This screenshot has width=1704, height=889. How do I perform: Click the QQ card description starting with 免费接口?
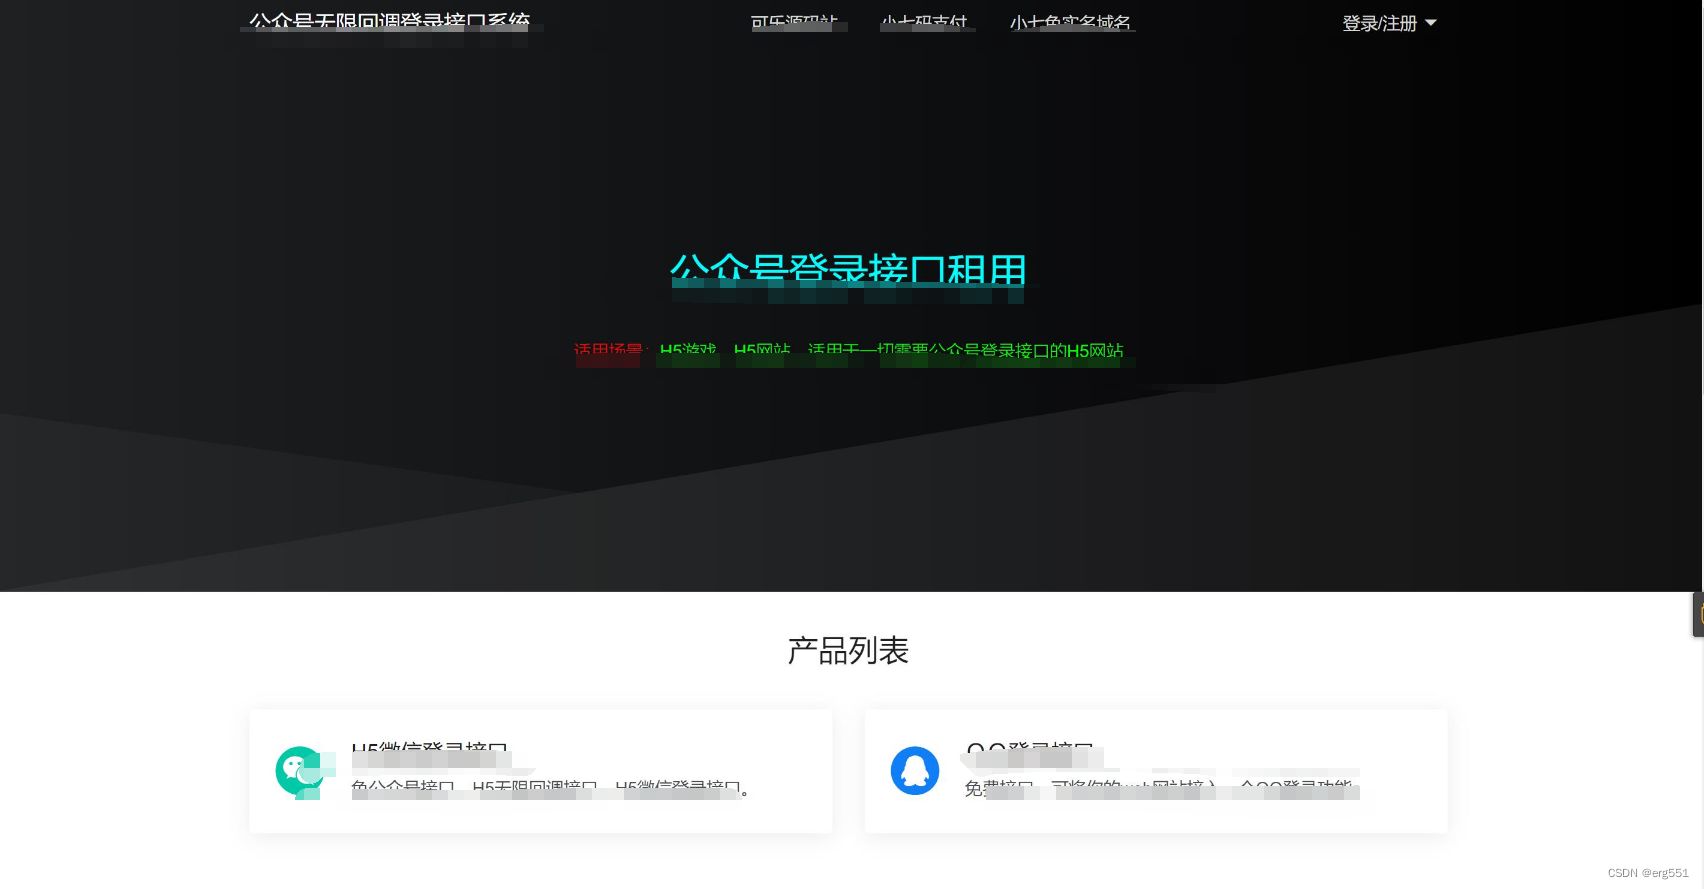coord(1159,788)
